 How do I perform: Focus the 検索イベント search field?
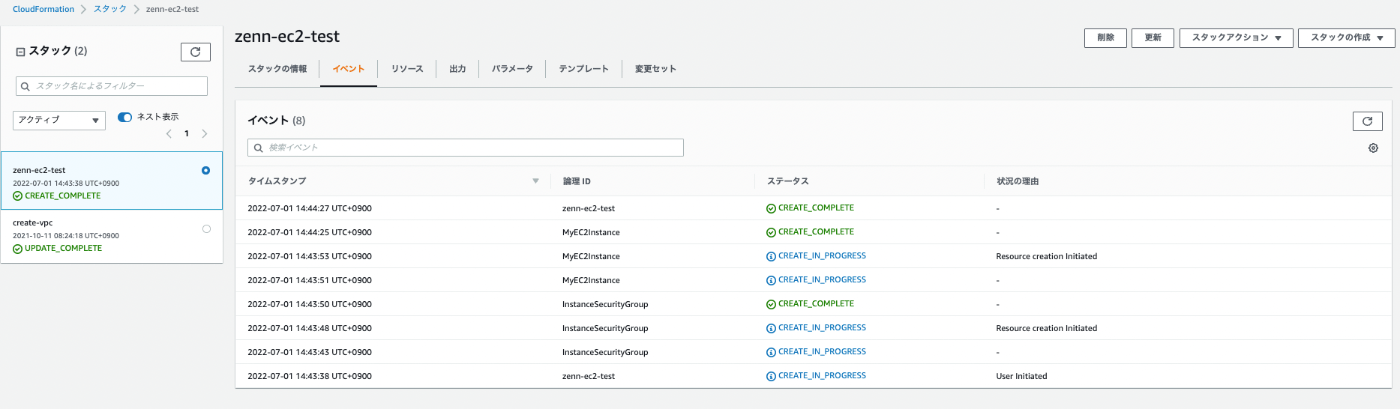[465, 148]
